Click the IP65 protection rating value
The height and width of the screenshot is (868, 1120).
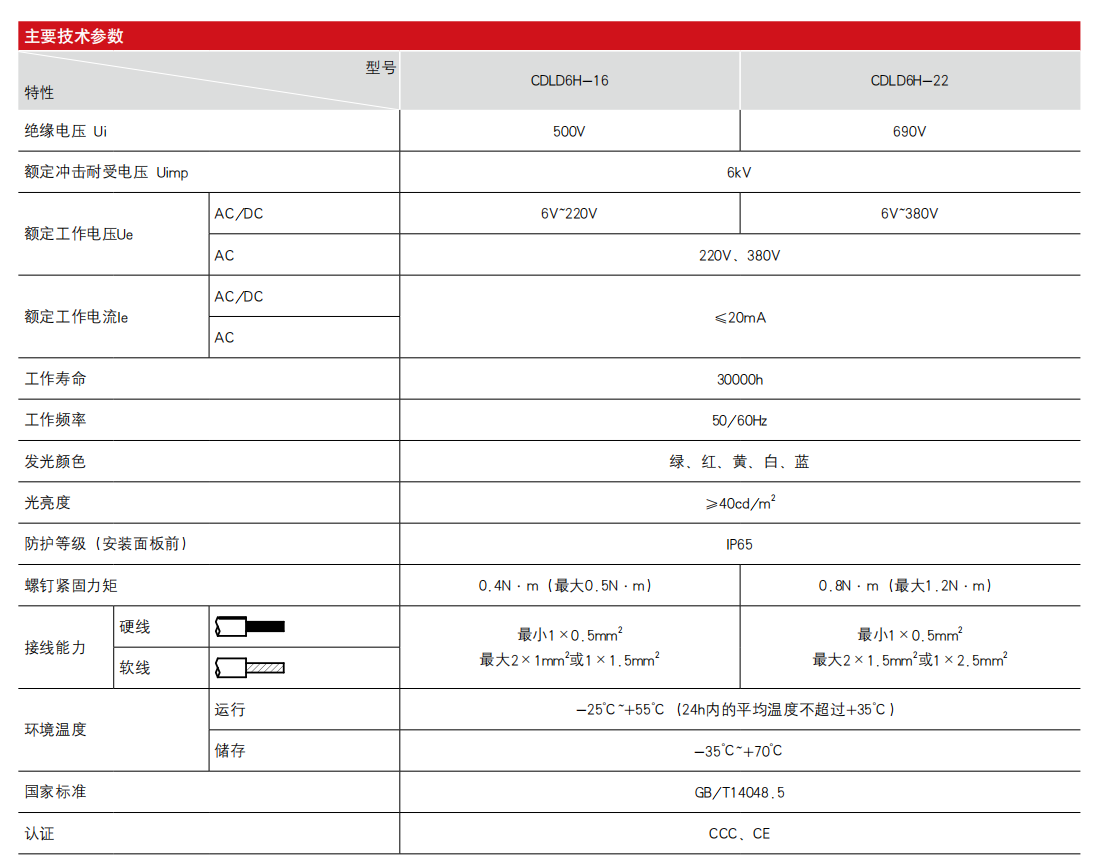(739, 544)
